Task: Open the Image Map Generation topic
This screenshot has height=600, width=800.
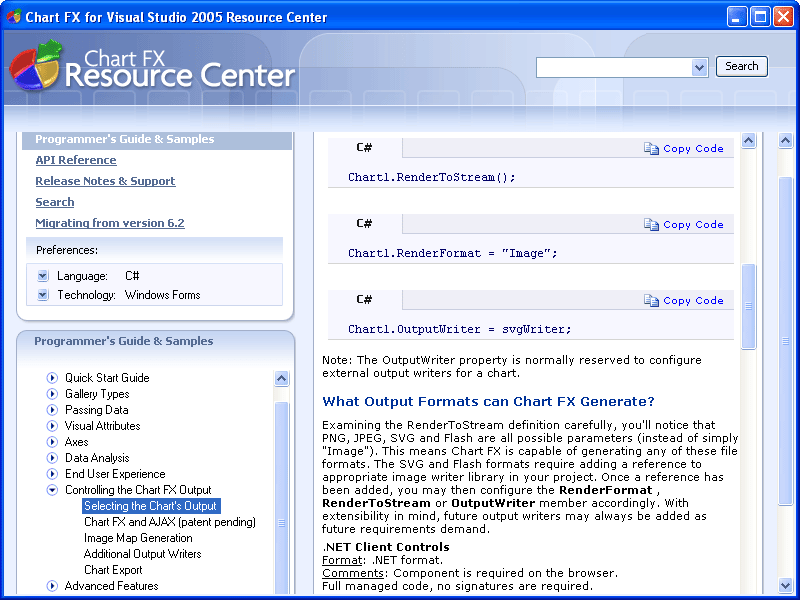Action: click(138, 538)
